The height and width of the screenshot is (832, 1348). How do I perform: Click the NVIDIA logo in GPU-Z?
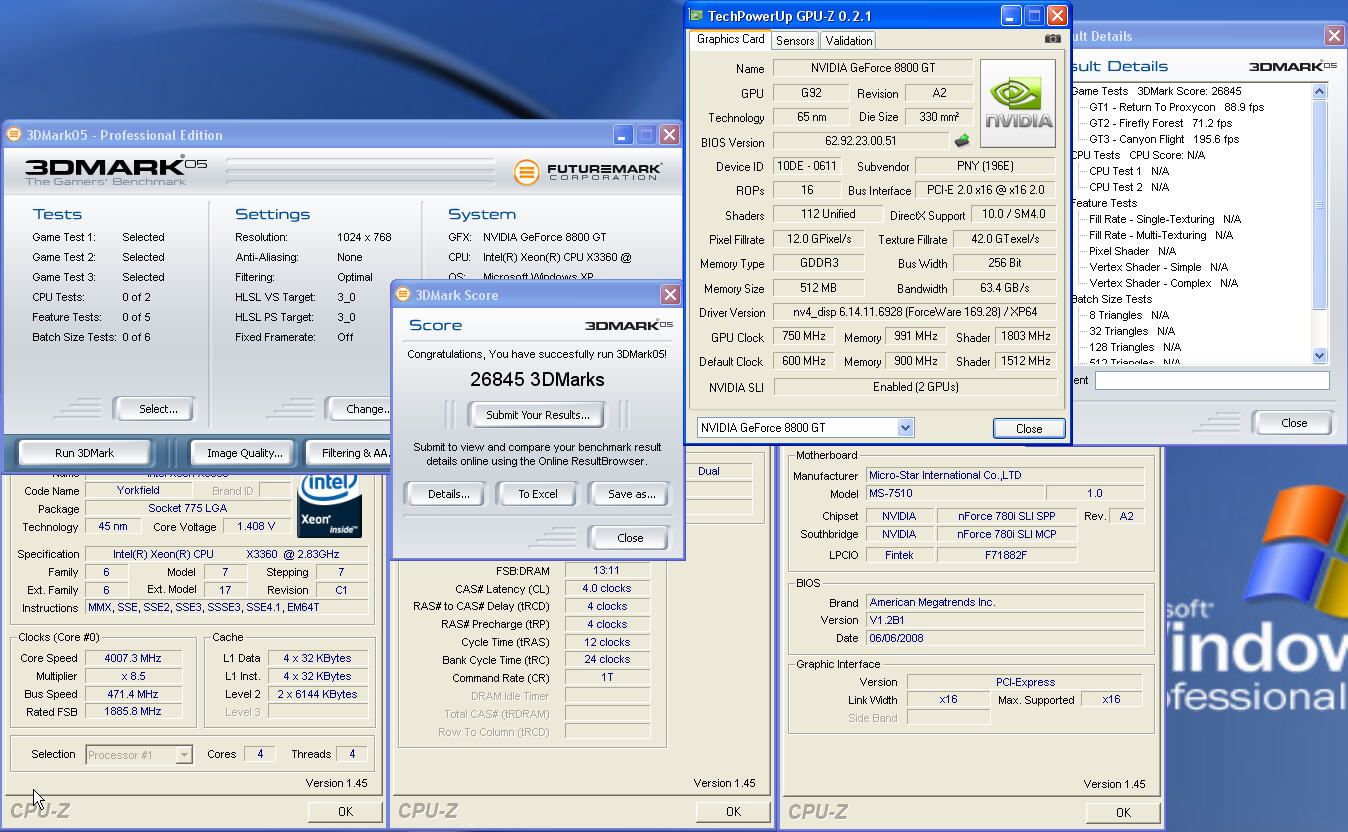click(x=1019, y=104)
